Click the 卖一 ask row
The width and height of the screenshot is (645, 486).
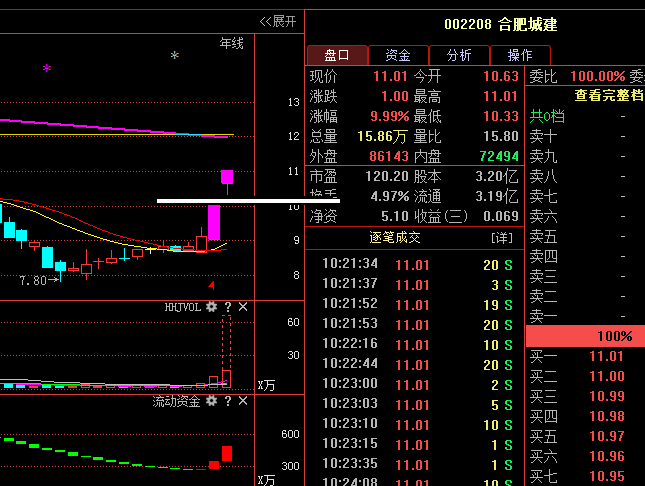(586, 316)
